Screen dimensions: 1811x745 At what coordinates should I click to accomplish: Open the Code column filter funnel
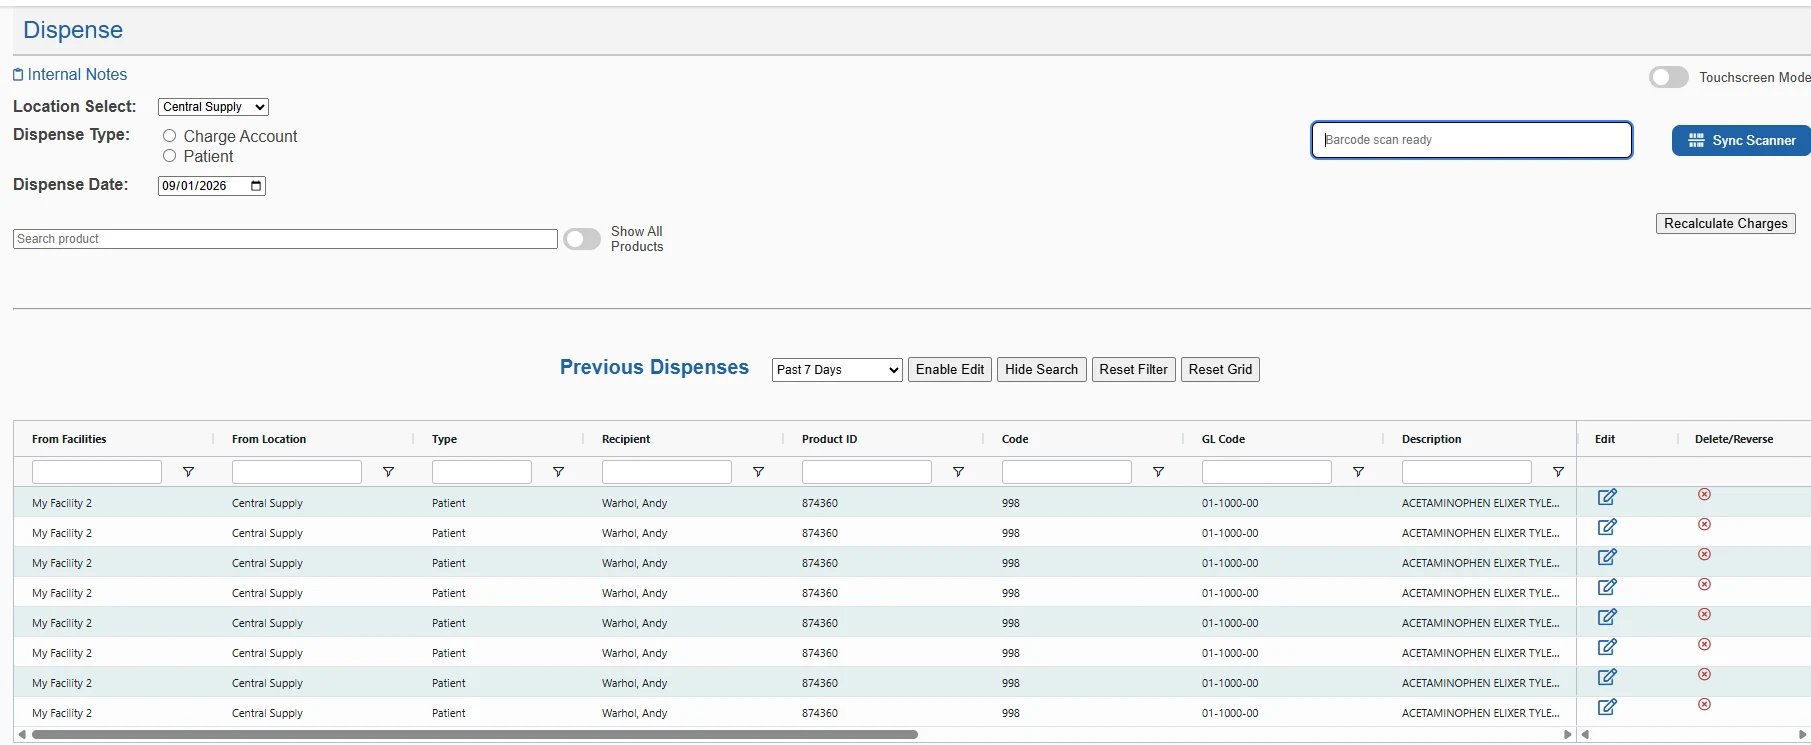(x=1158, y=472)
